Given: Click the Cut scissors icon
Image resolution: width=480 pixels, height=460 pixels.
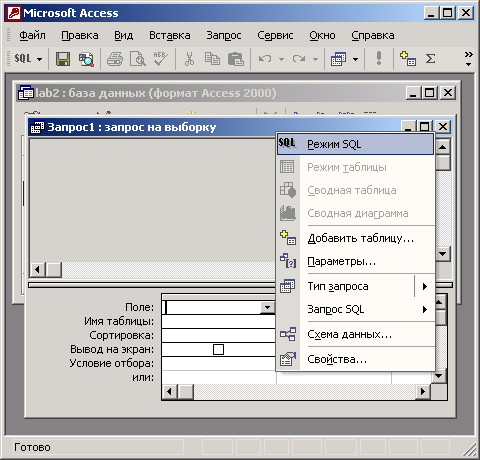Looking at the screenshot, I should [189, 59].
